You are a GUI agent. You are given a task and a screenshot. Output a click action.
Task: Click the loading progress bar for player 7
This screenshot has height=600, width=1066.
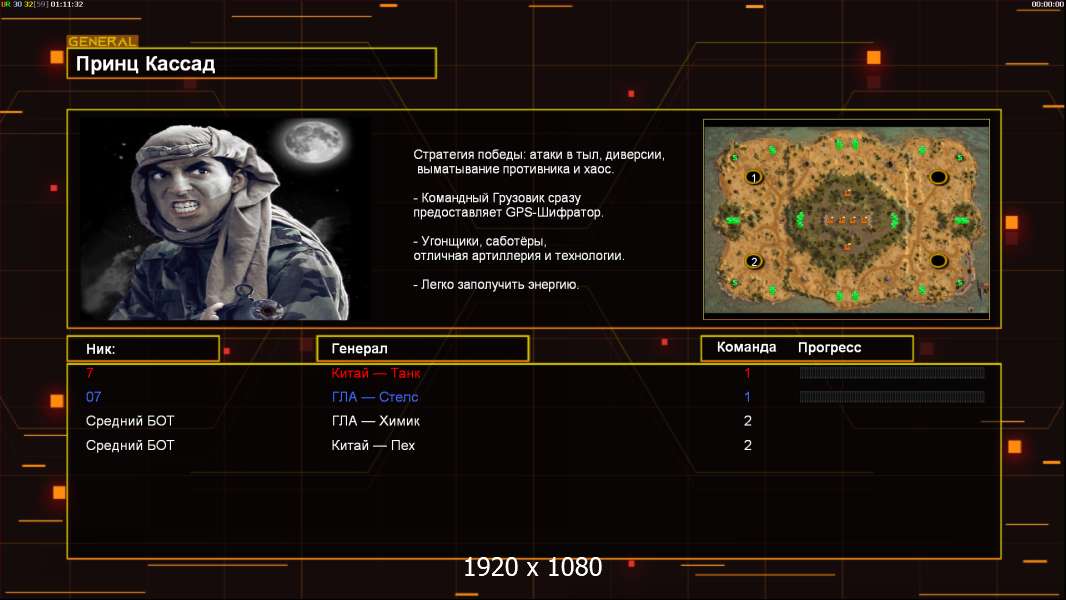(x=892, y=372)
